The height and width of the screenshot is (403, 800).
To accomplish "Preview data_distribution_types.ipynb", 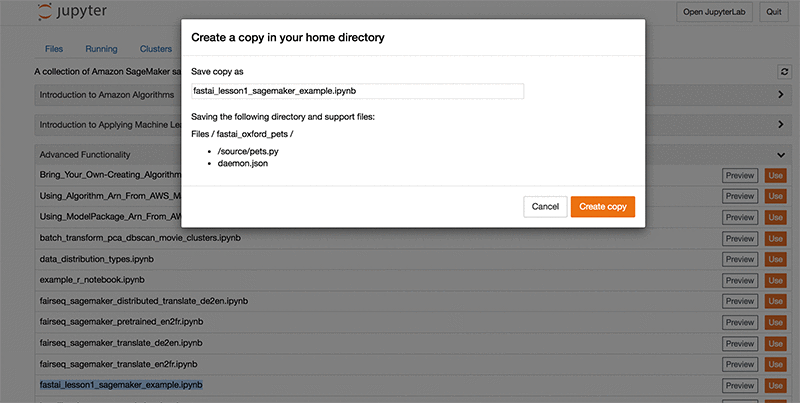I will [740, 260].
